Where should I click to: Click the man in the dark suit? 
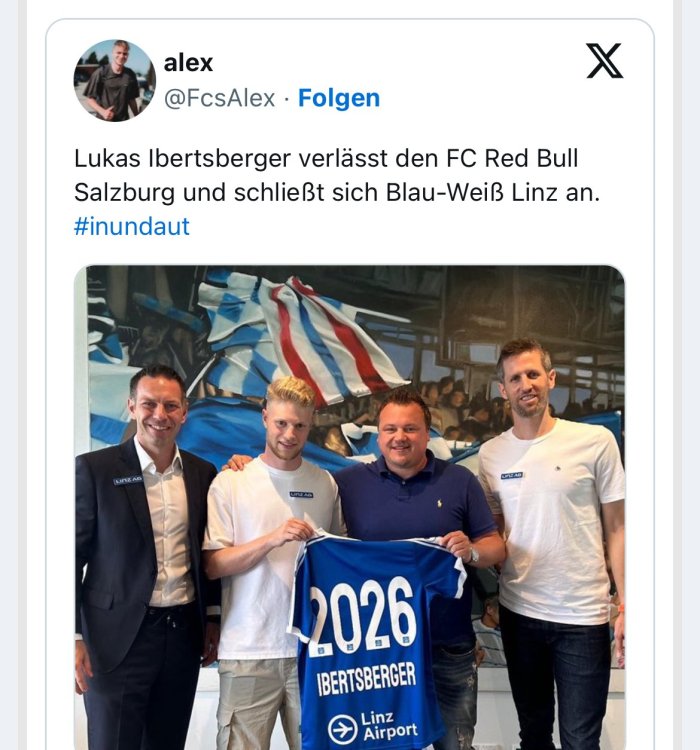click(x=143, y=557)
